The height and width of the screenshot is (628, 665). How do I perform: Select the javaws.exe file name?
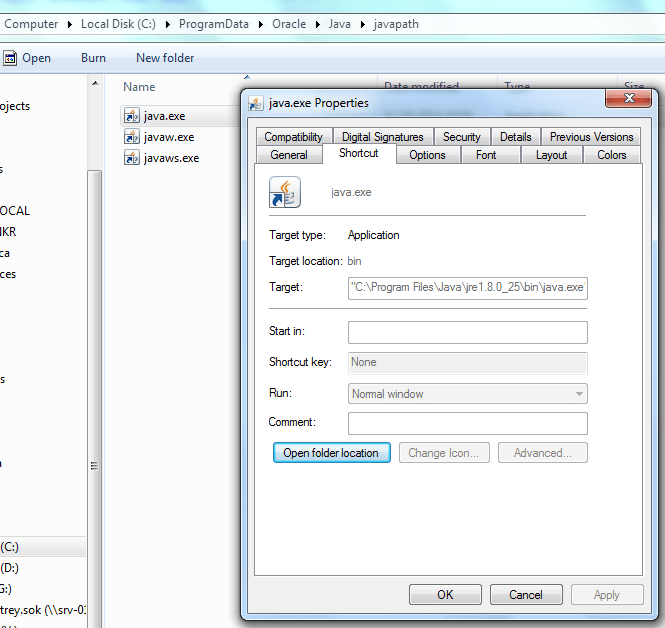point(171,158)
